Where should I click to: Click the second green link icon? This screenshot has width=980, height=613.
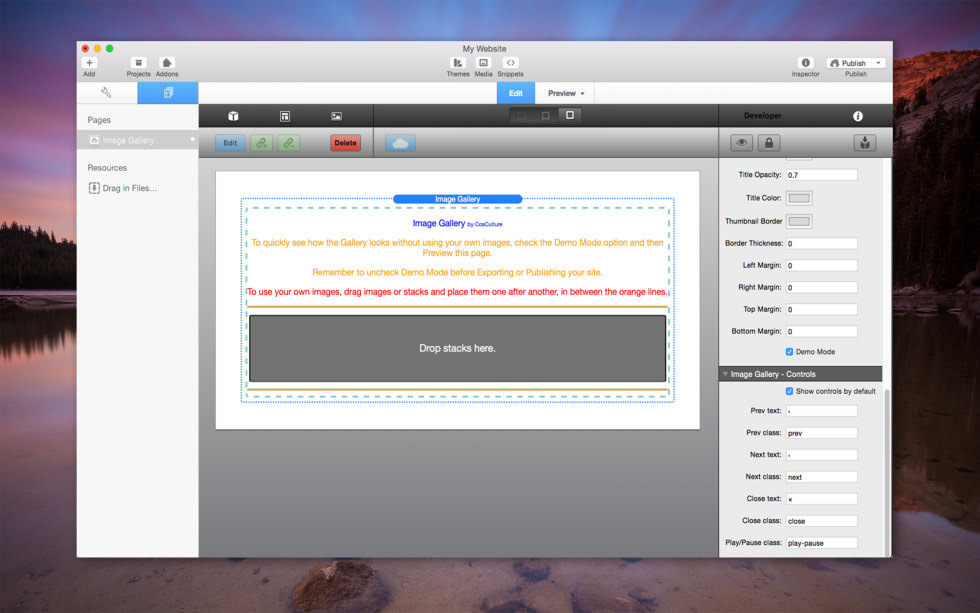point(289,143)
